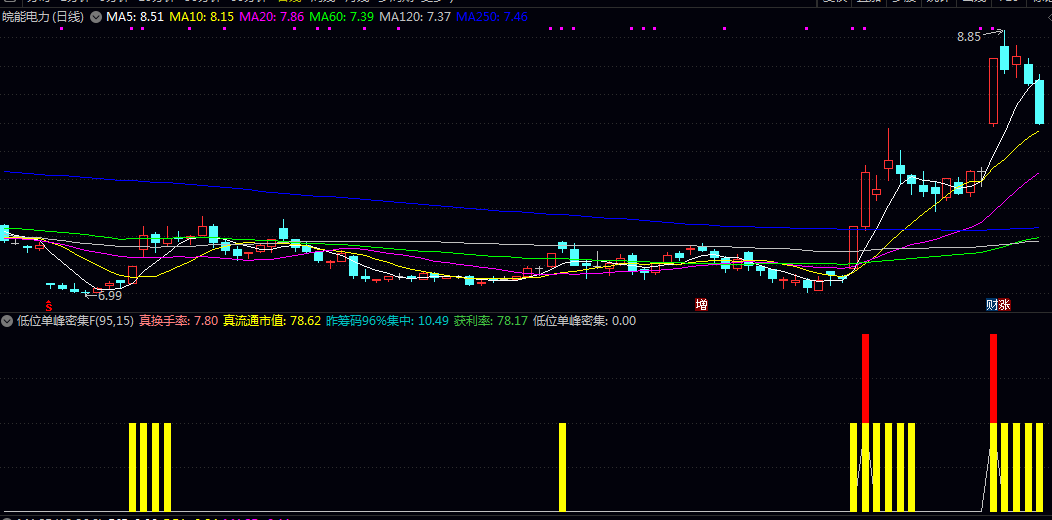
Task: Open the 低位单峰密集F indicator dropdown arrow
Action: click(x=7, y=321)
